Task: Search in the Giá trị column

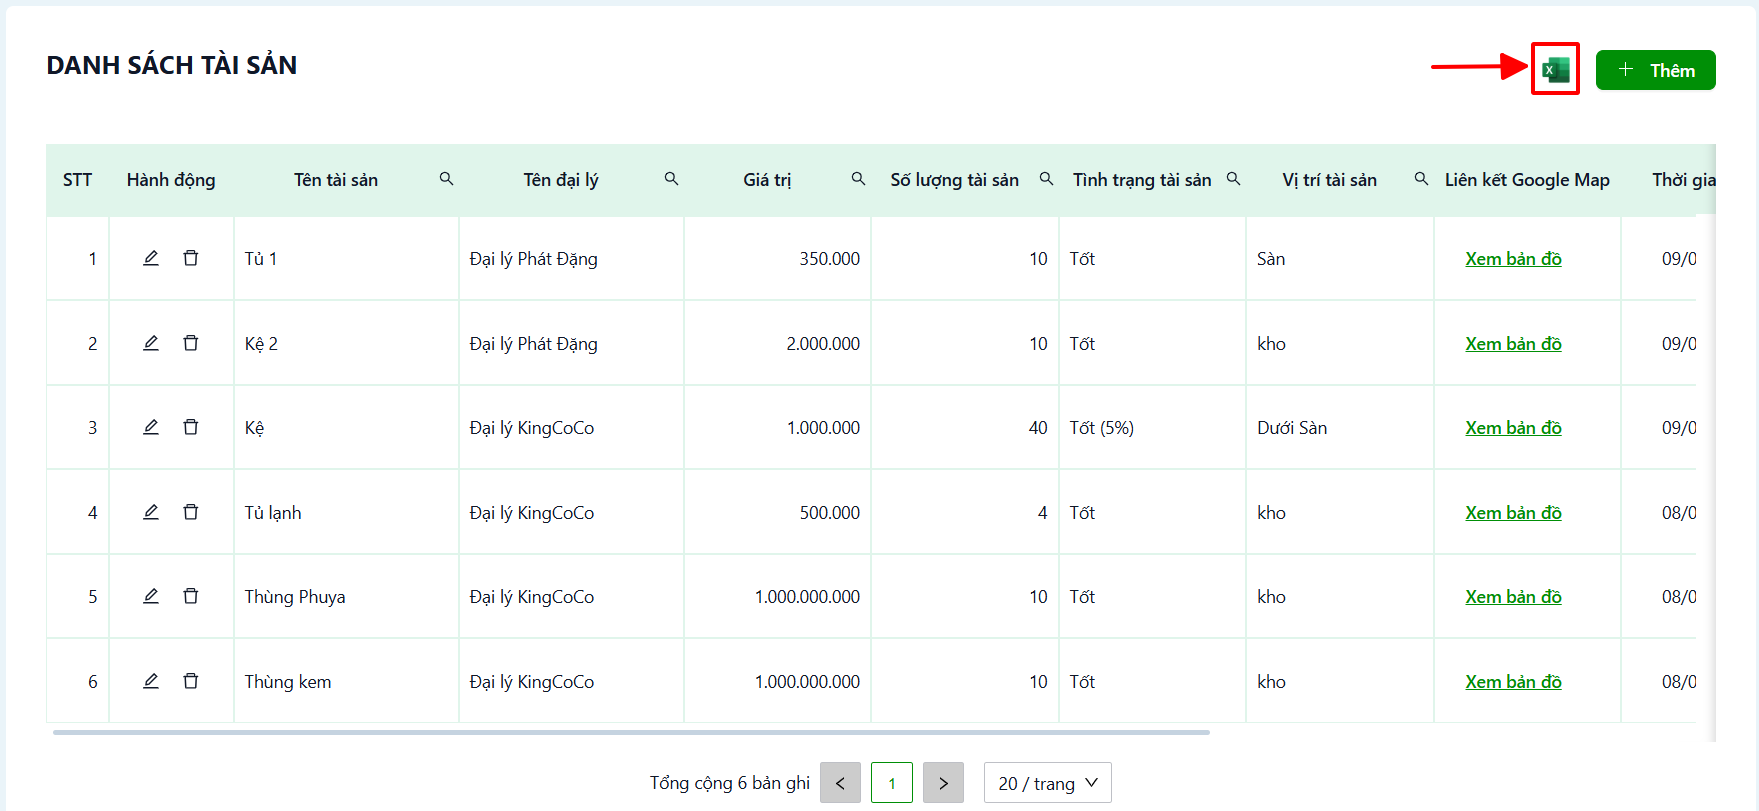Action: pos(858,179)
